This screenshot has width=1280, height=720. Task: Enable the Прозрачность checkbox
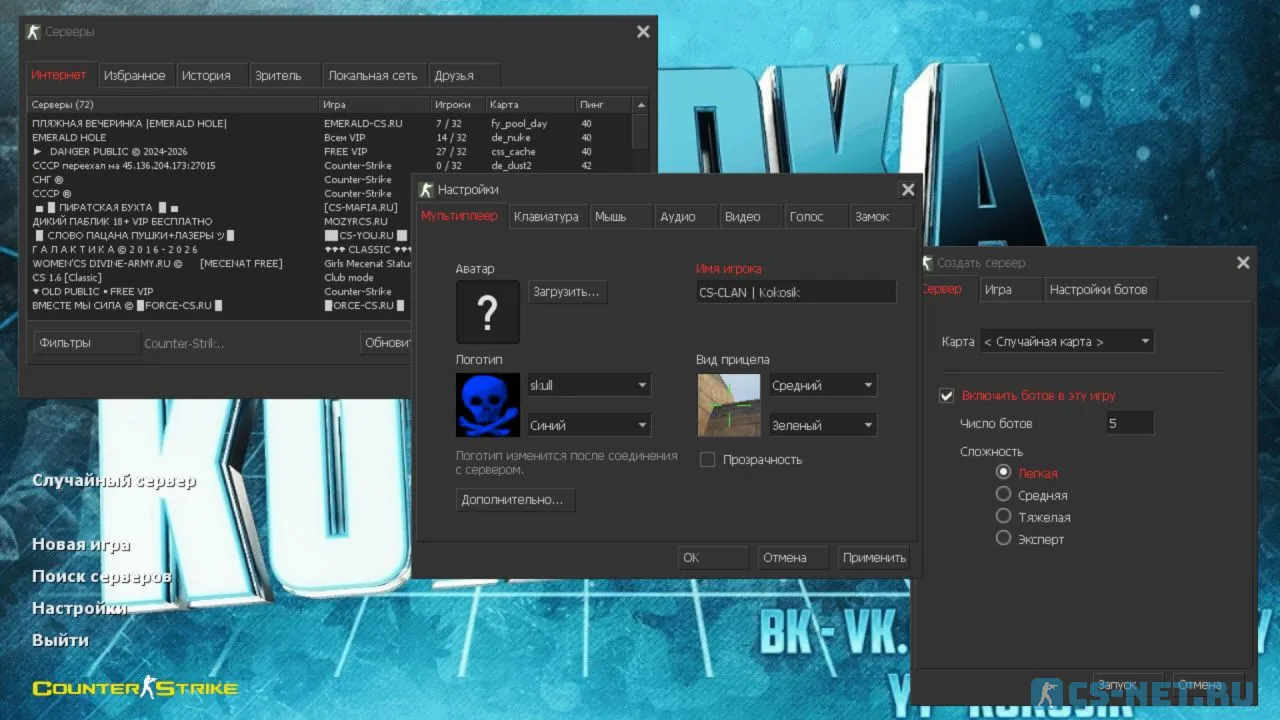(x=708, y=460)
